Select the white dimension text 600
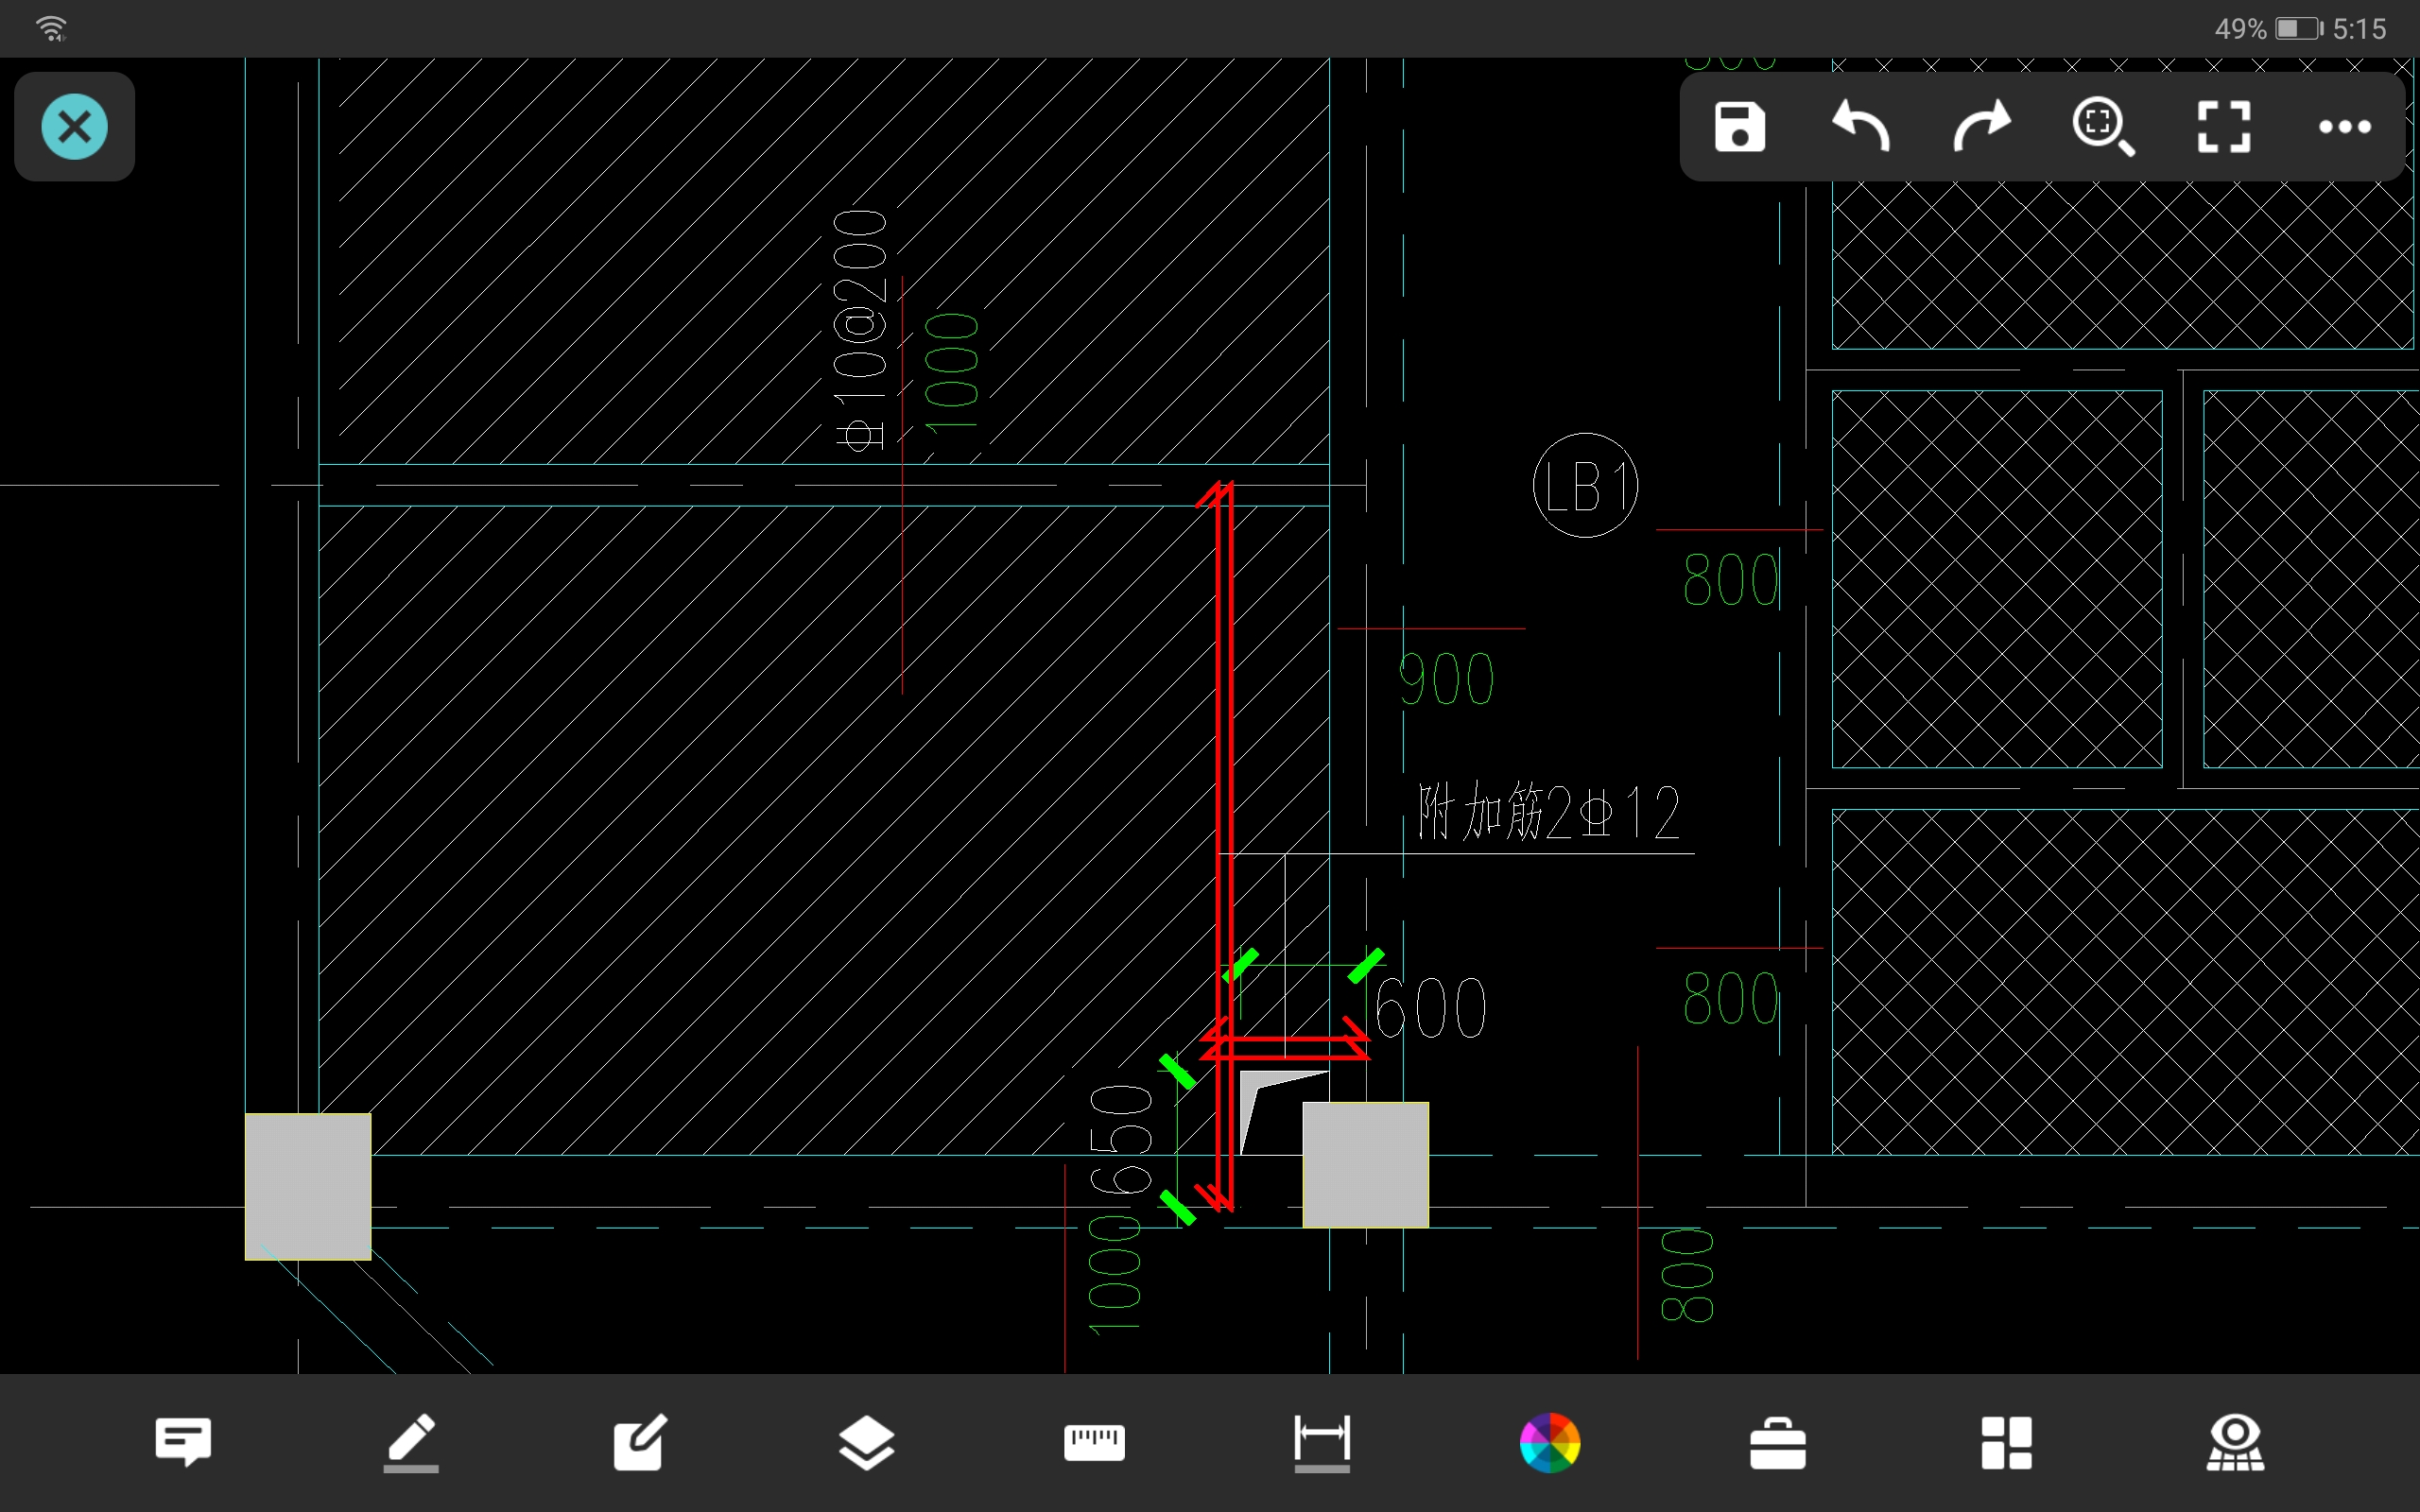Viewport: 2420px width, 1512px height. point(1430,1008)
